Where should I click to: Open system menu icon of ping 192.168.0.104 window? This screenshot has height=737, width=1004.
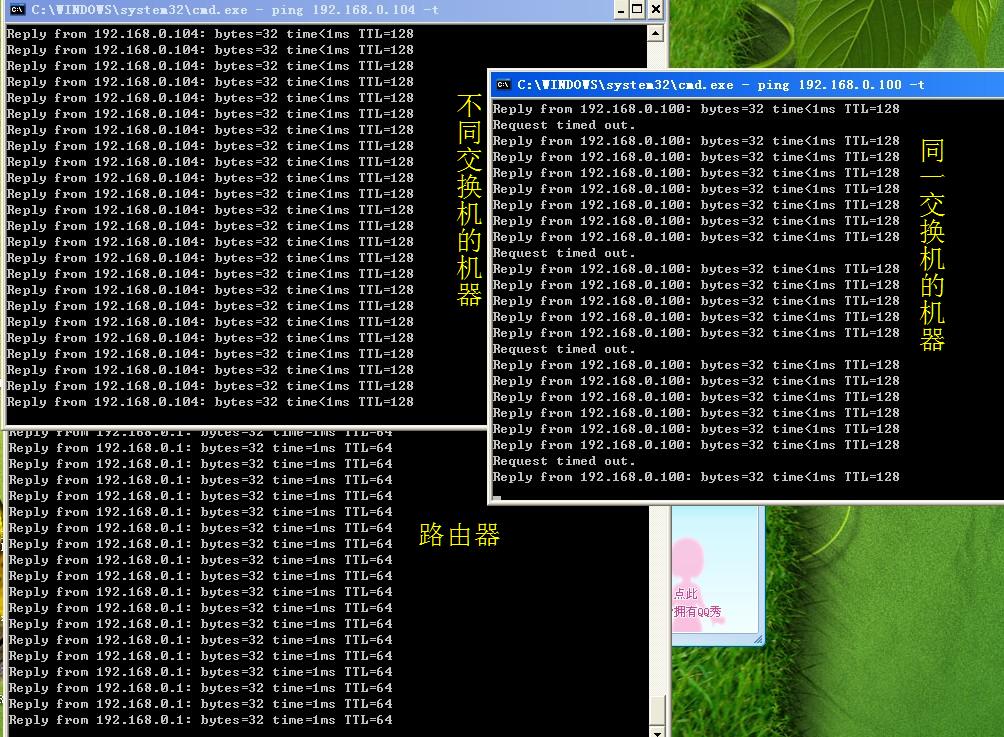pos(17,10)
